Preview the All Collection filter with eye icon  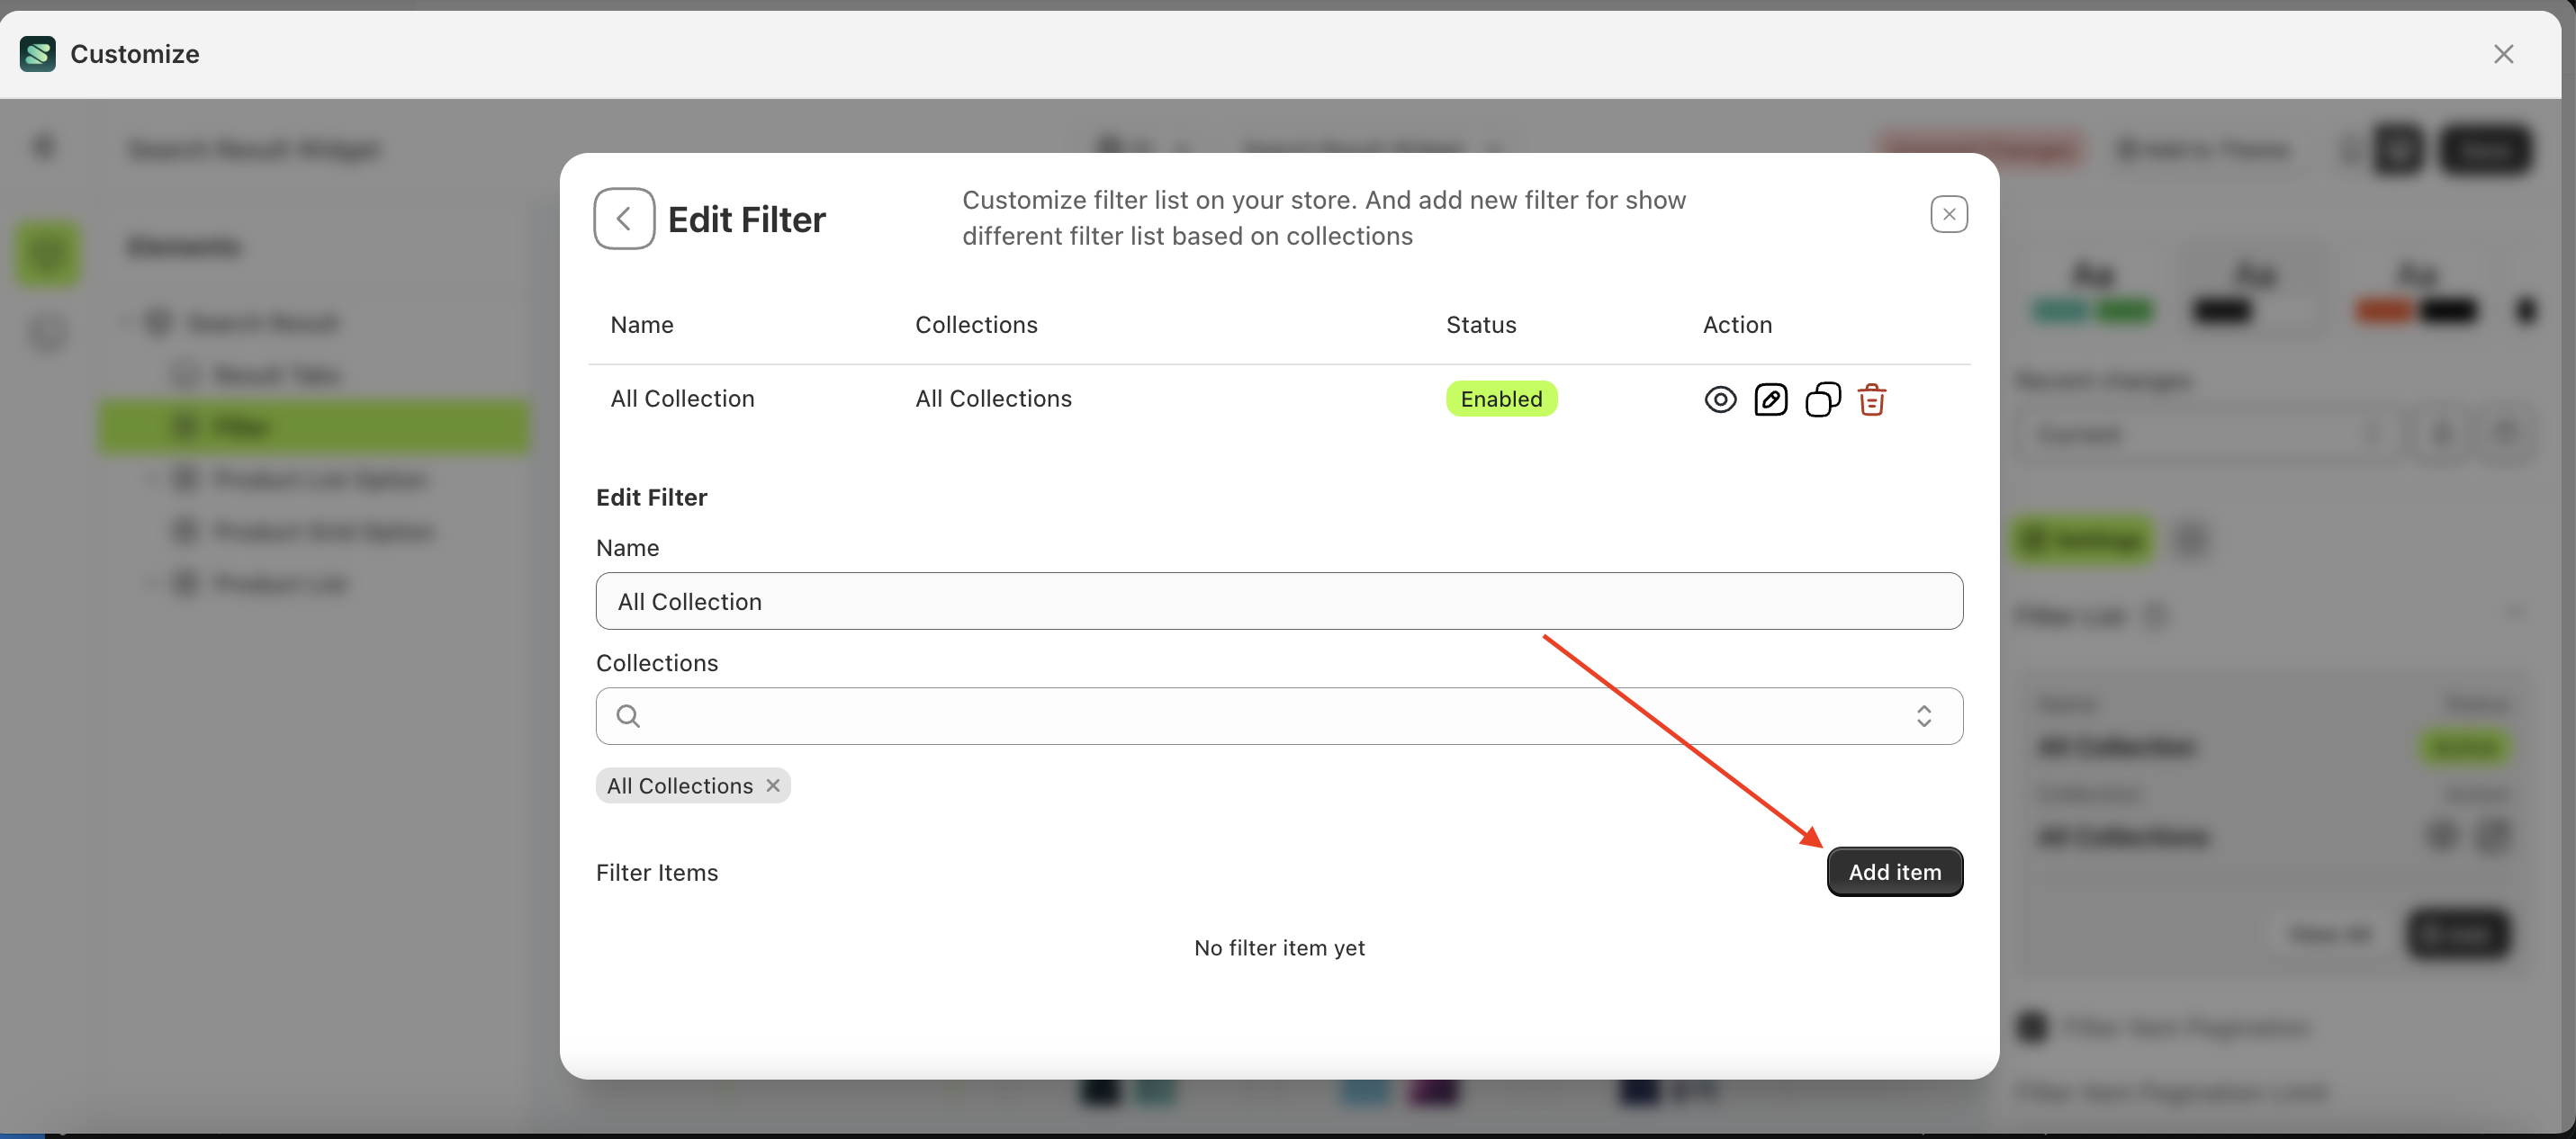(x=1720, y=398)
